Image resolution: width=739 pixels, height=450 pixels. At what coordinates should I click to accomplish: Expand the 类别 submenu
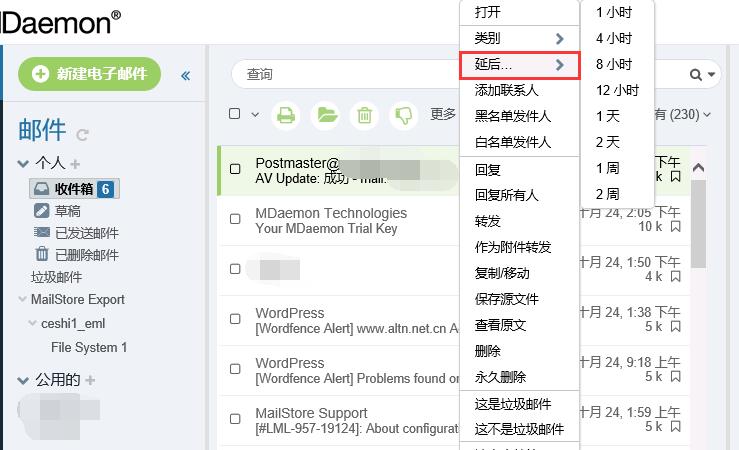click(519, 38)
